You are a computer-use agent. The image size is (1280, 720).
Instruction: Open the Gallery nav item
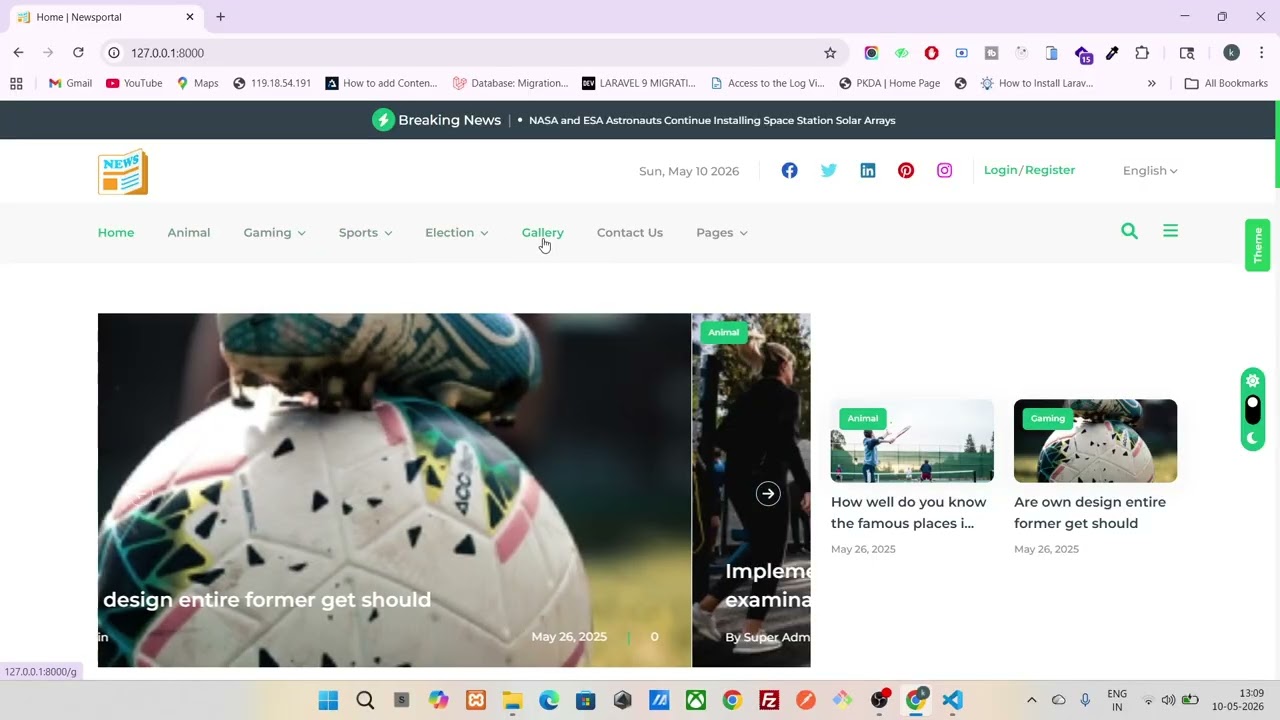pyautogui.click(x=543, y=232)
